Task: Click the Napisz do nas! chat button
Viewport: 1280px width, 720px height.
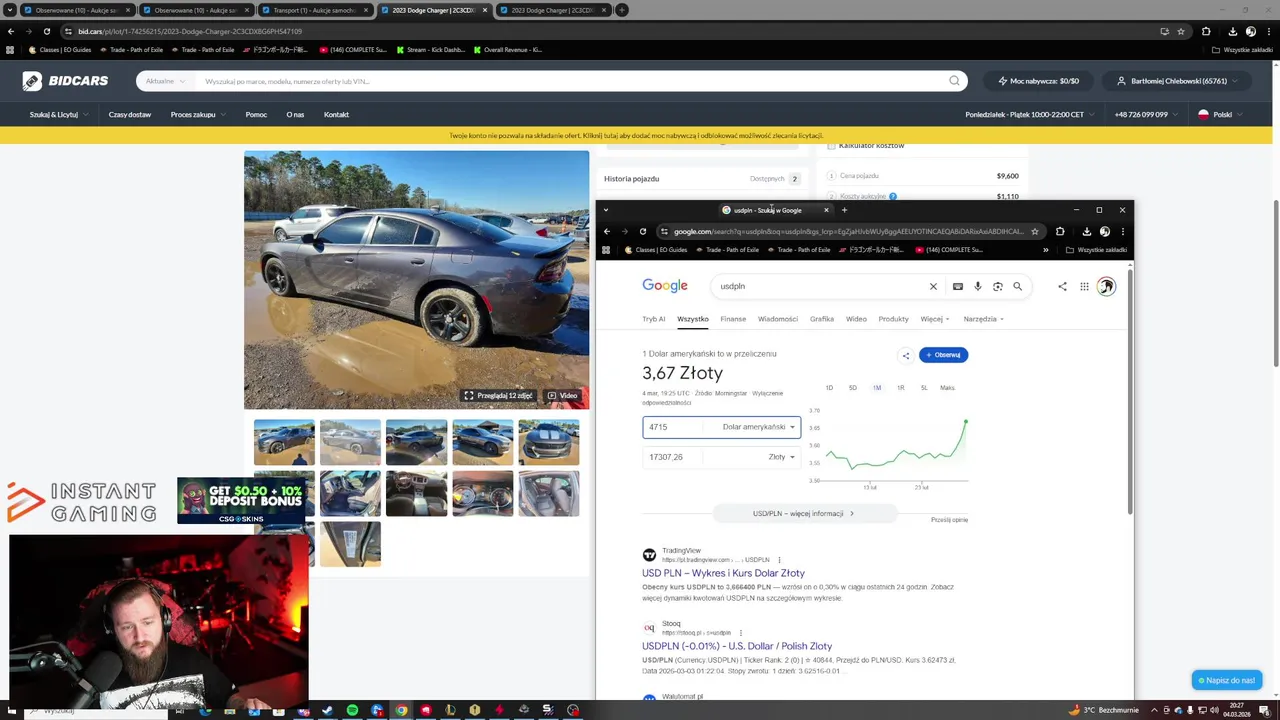Action: (1227, 680)
